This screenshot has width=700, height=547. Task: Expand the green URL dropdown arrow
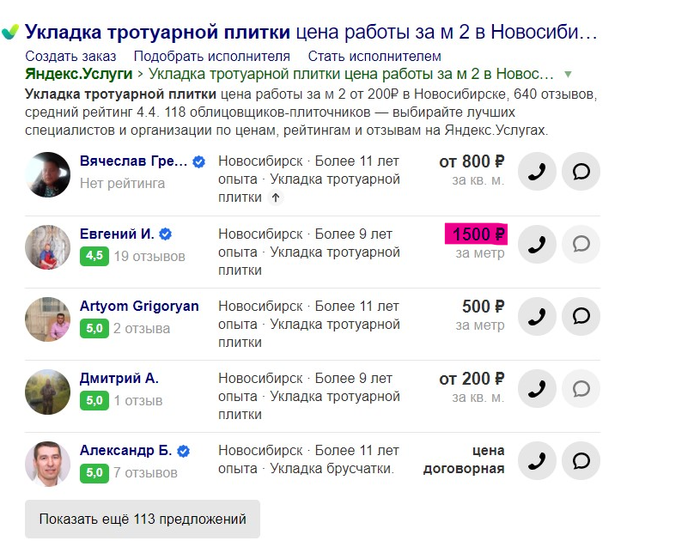click(x=568, y=75)
